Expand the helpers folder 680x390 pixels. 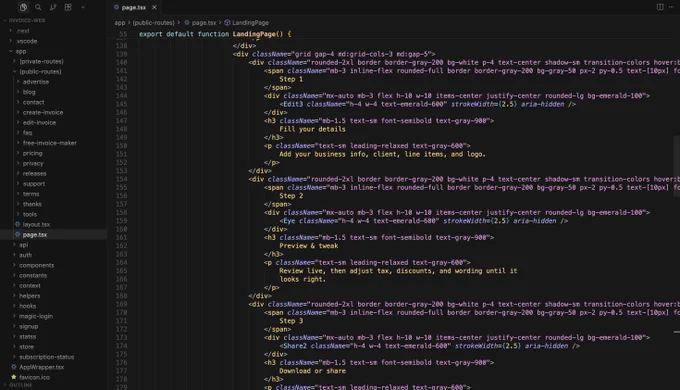pos(29,296)
